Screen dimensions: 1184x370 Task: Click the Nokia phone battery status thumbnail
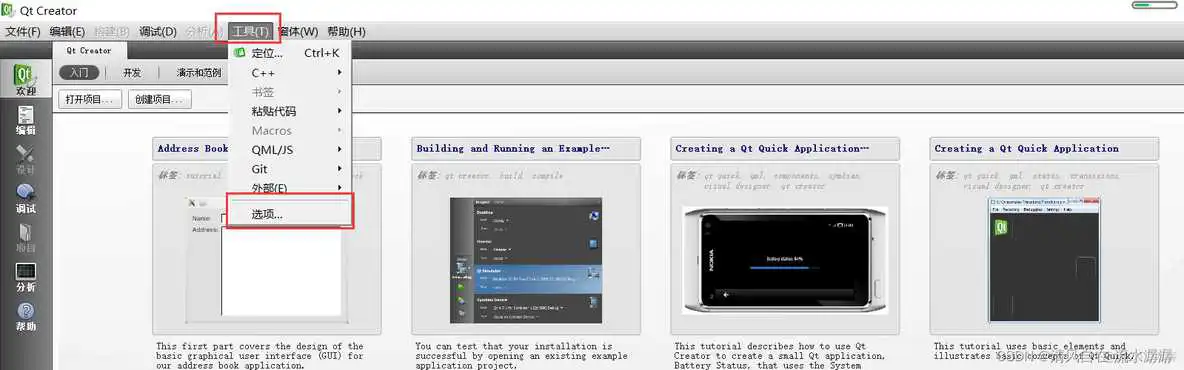pos(785,260)
